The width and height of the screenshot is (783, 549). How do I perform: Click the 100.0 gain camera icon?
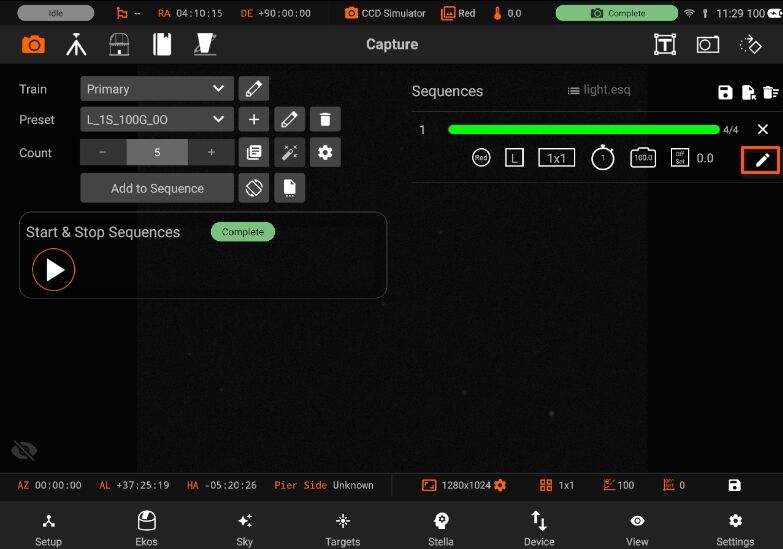coord(643,157)
